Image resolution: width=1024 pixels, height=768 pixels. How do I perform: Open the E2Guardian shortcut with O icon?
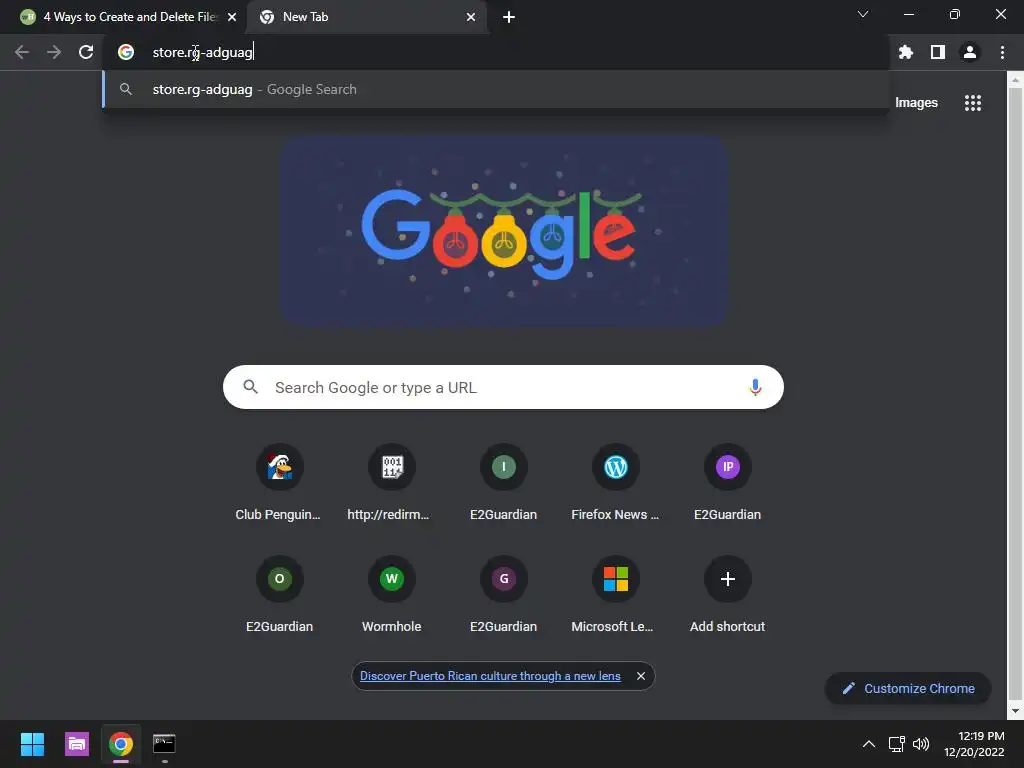coord(279,595)
